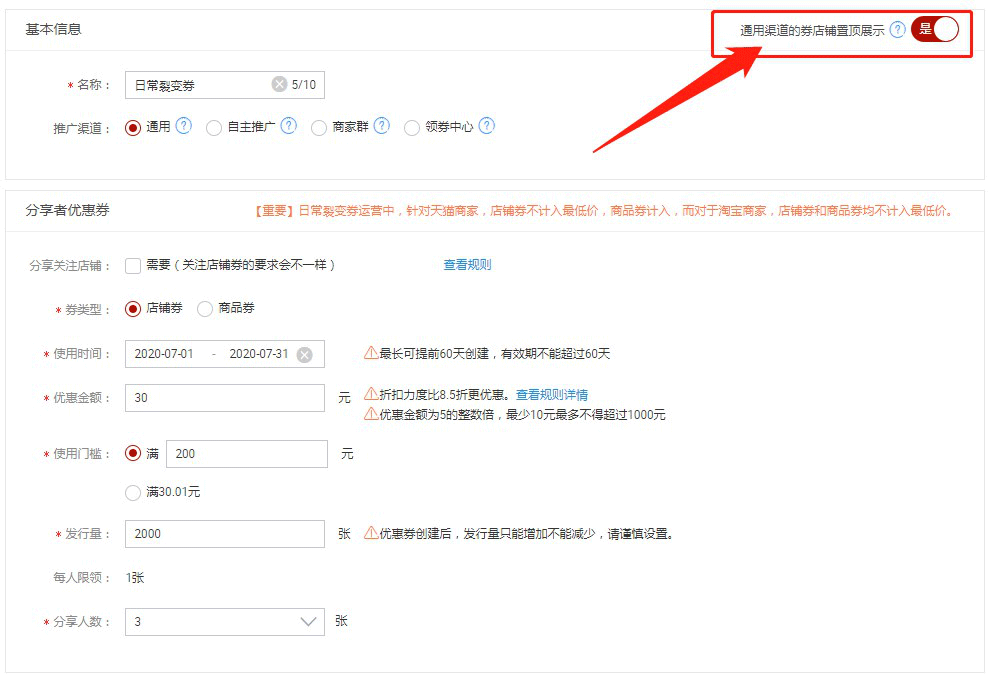Expand the 分享人数 dropdown
This screenshot has height=676, width=991.
pyautogui.click(x=309, y=622)
